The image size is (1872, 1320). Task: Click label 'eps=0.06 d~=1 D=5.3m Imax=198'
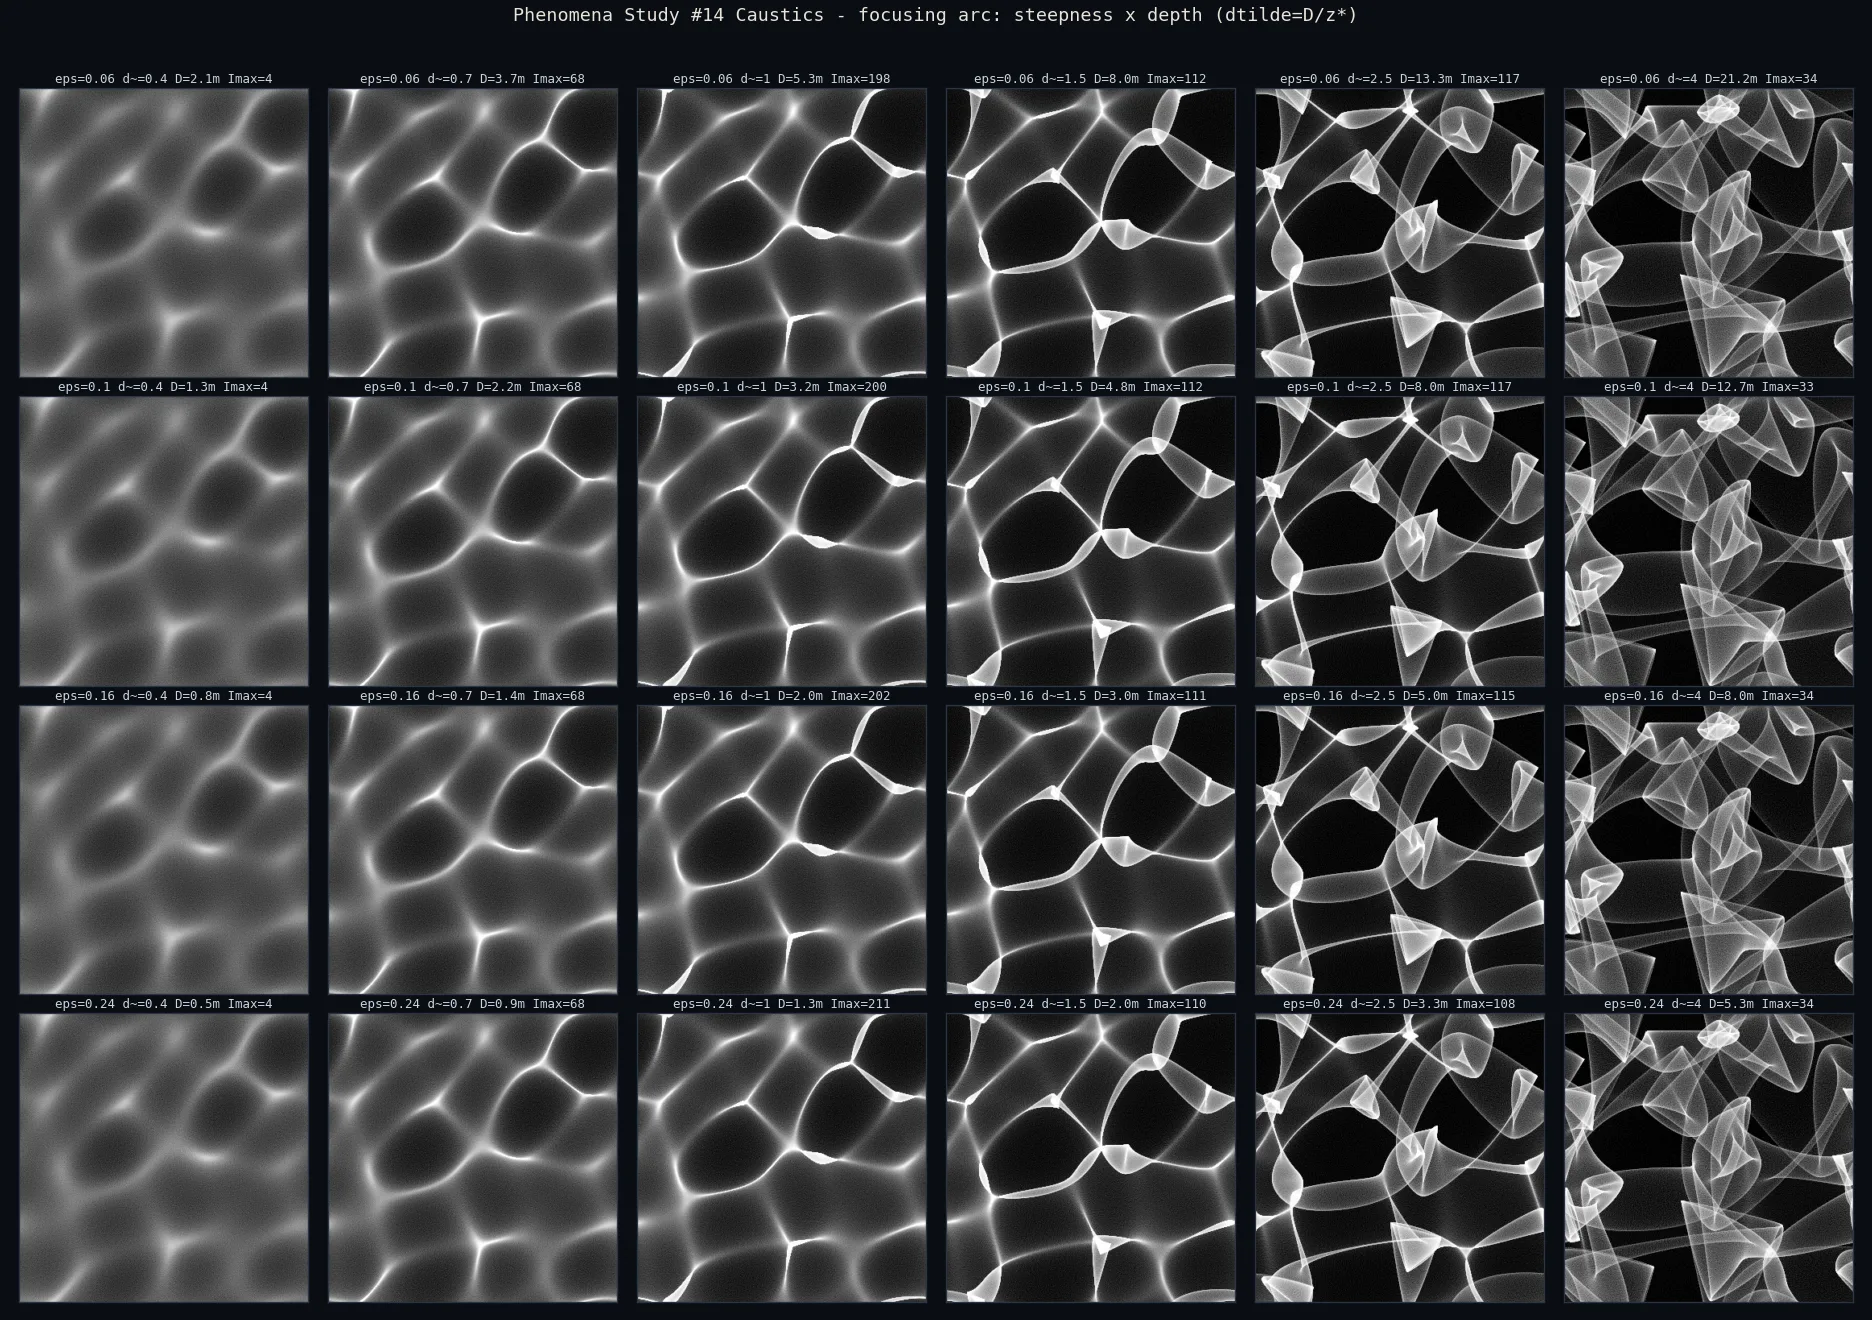click(782, 79)
